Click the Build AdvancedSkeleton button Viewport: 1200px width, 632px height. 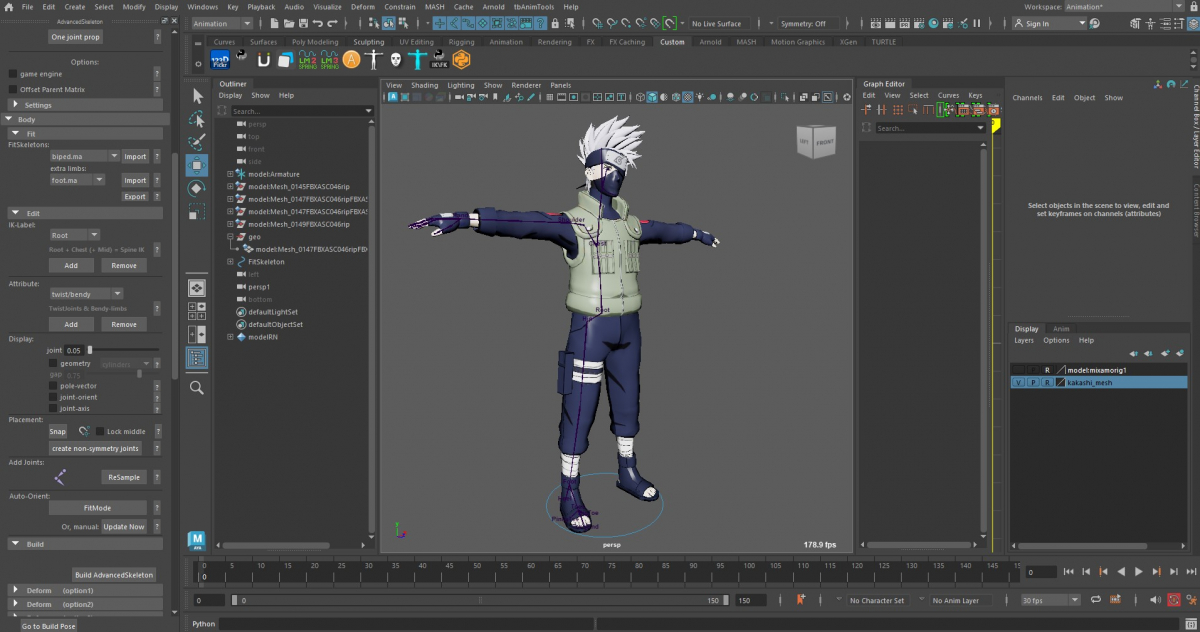click(x=115, y=575)
